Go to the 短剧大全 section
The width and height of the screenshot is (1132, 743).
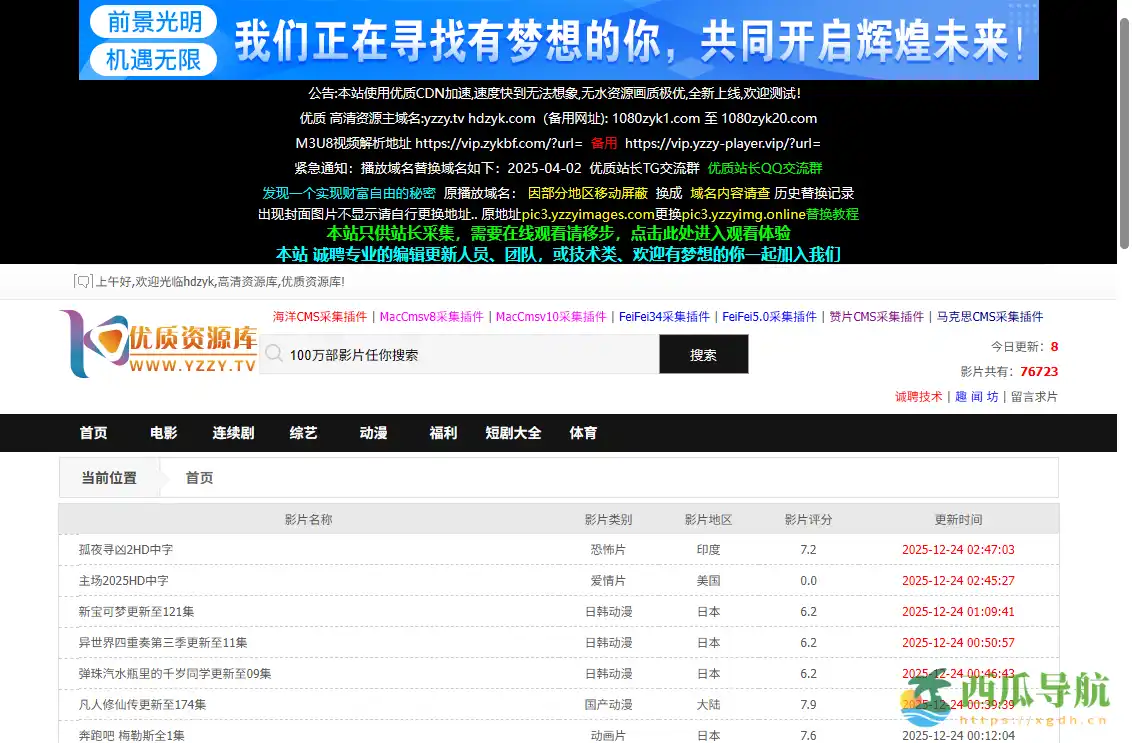pyautogui.click(x=513, y=433)
